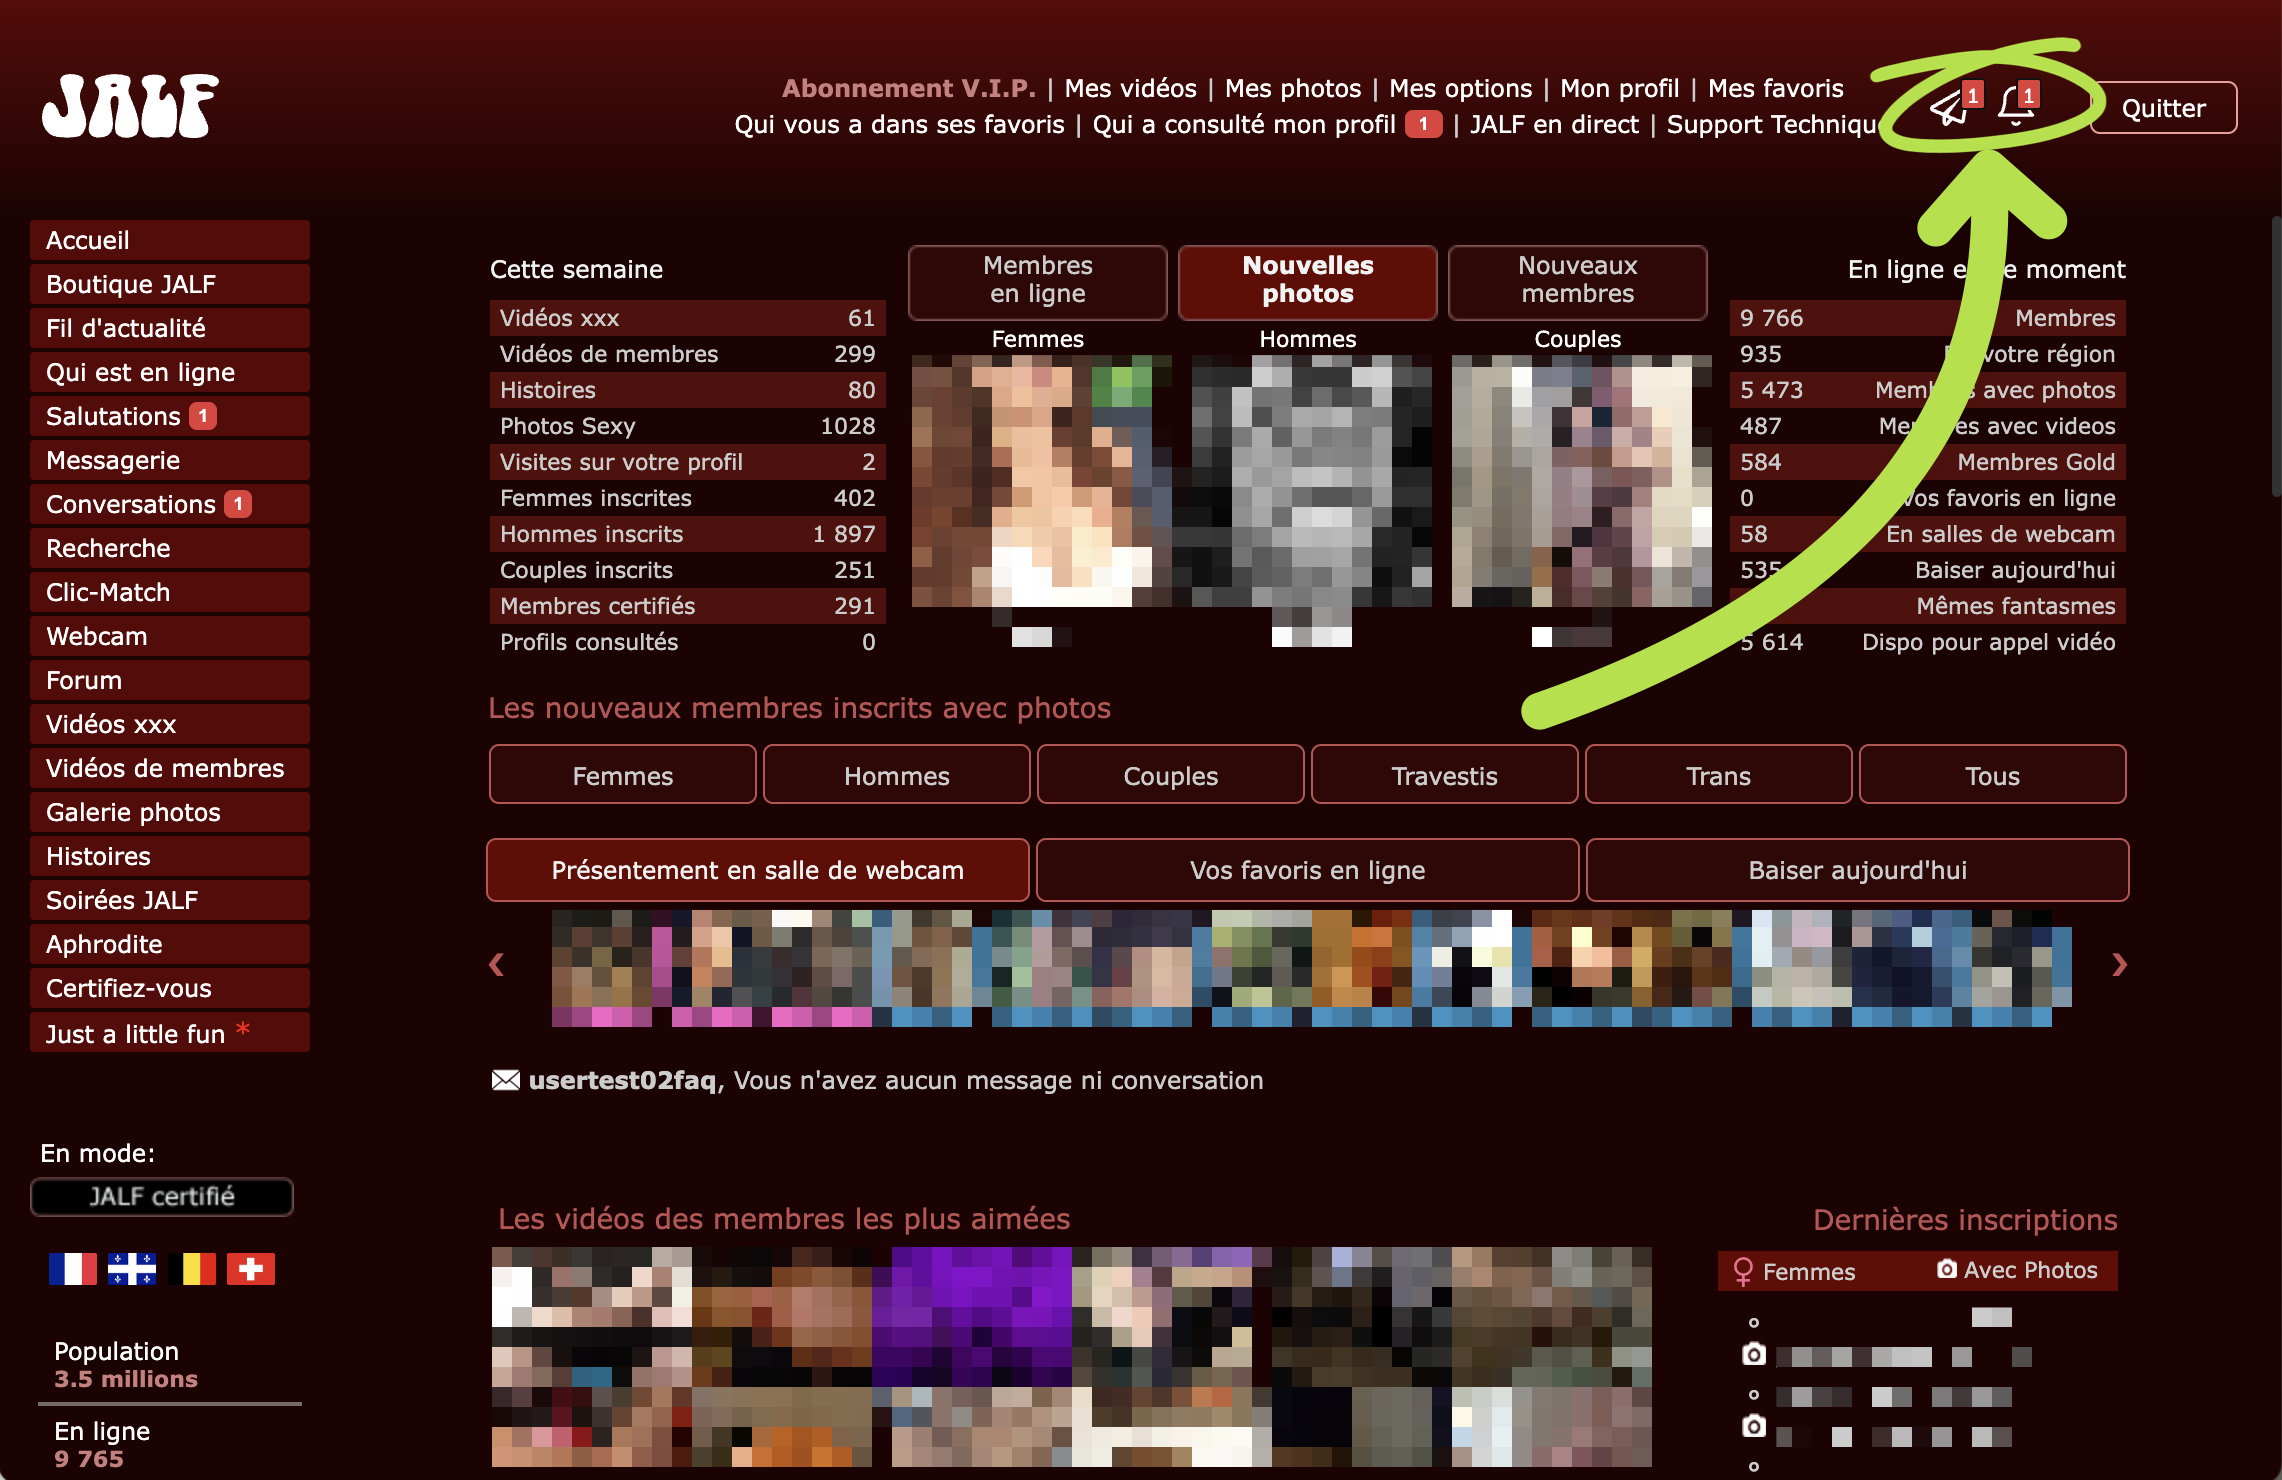Open Mes favoris in top menu
Viewport: 2282px width, 1480px height.
(1775, 88)
